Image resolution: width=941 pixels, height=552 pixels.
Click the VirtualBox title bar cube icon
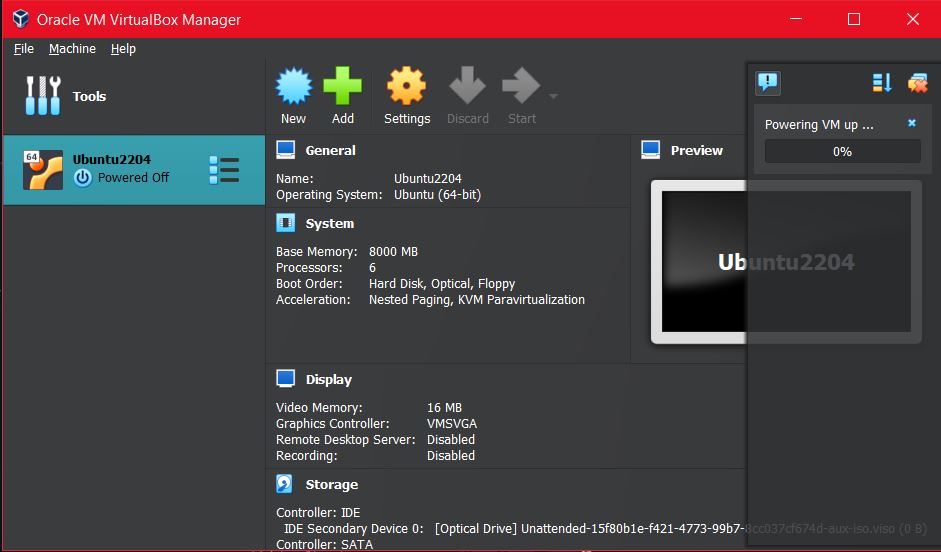coord(20,19)
